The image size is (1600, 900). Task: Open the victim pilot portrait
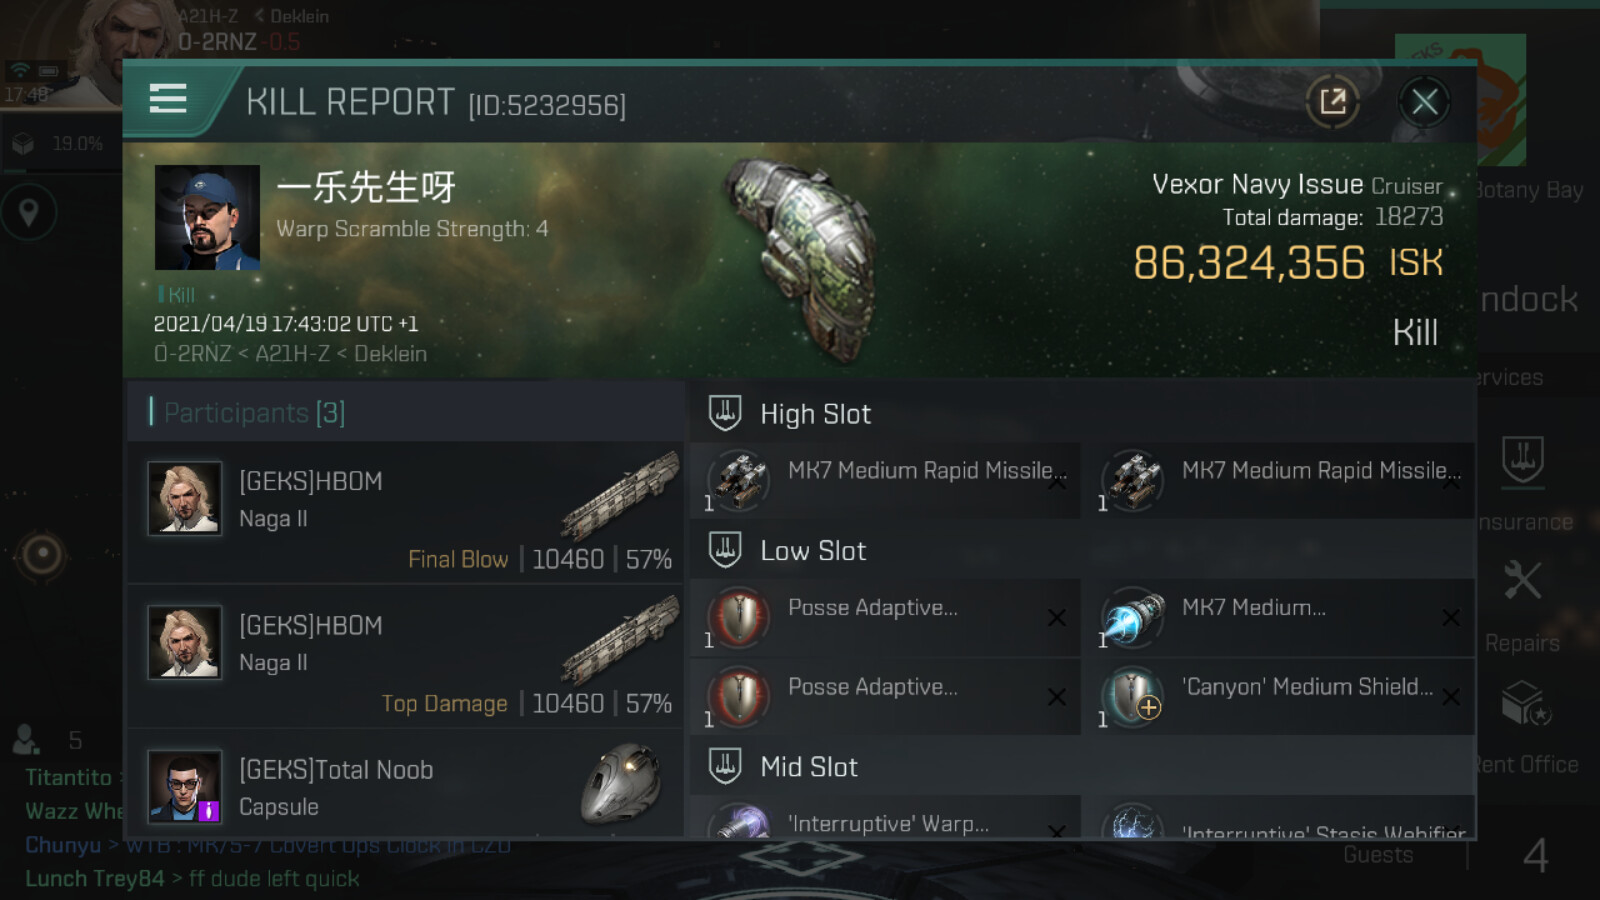pyautogui.click(x=207, y=217)
